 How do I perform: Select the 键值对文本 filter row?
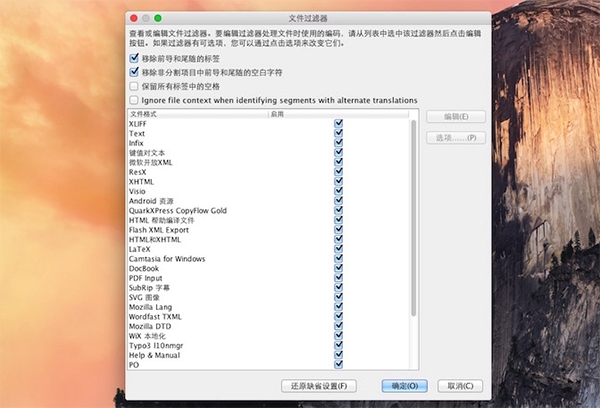point(269,152)
